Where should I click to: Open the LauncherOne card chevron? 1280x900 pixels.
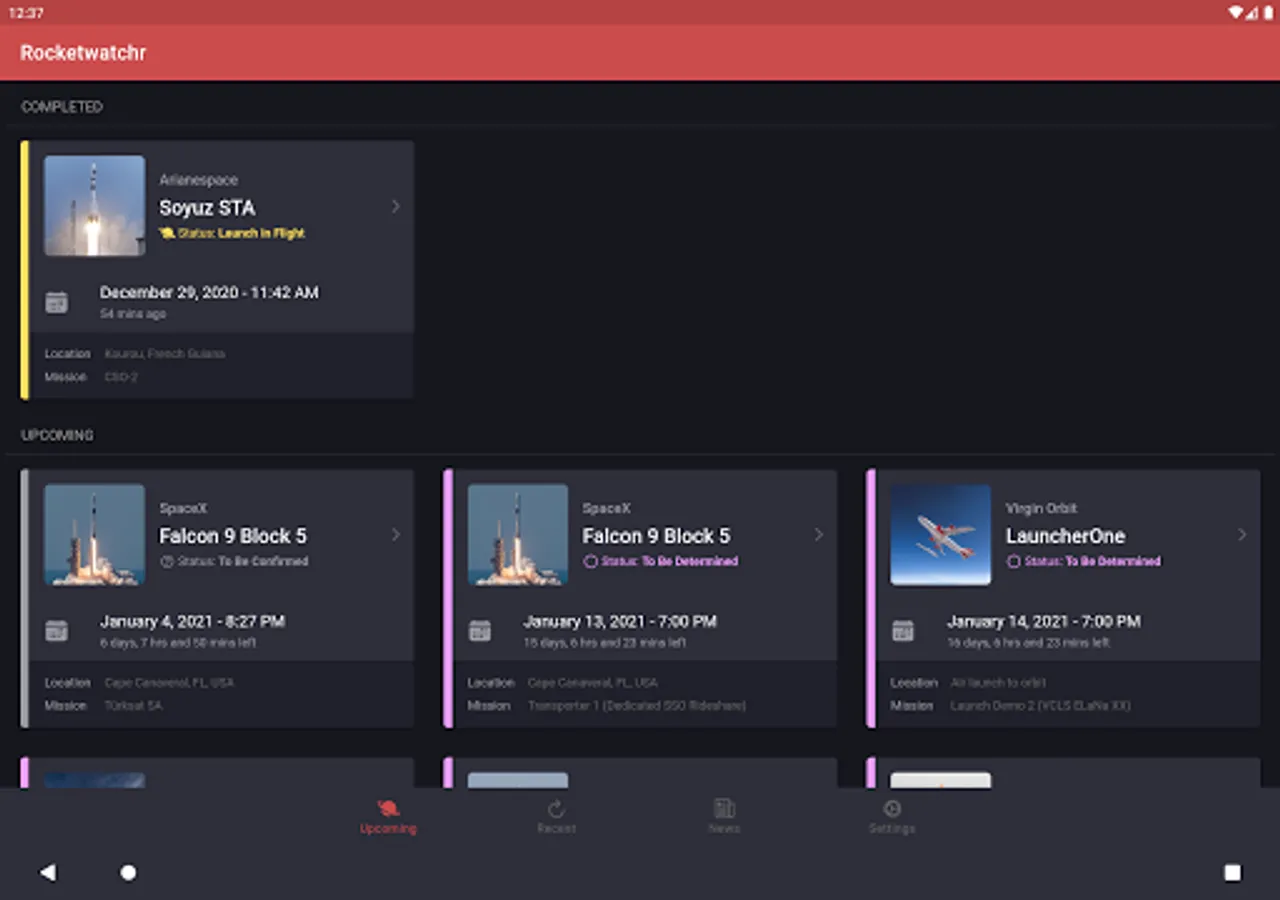click(1242, 535)
